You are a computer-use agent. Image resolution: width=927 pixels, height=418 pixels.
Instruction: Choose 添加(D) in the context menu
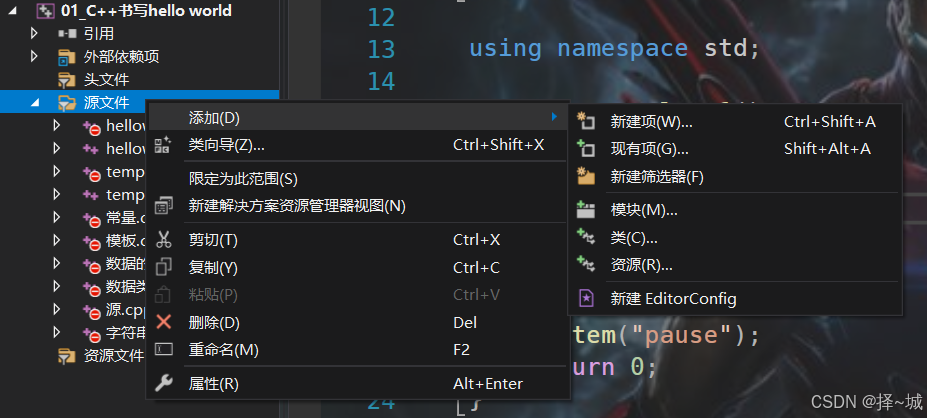point(357,118)
